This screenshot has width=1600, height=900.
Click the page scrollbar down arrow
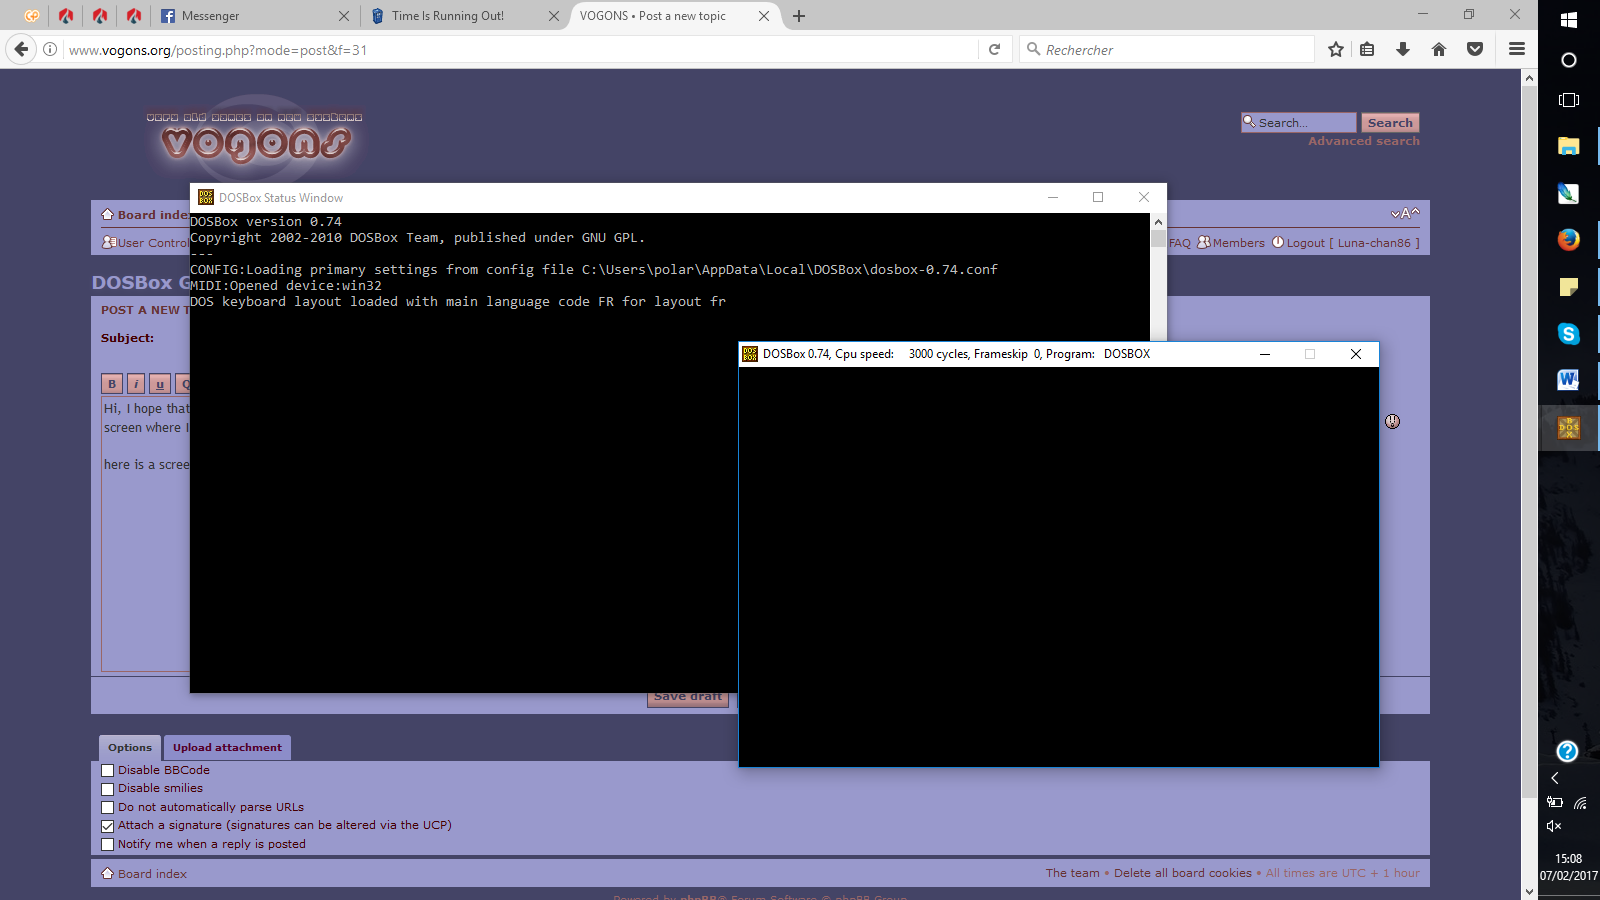pos(1529,890)
